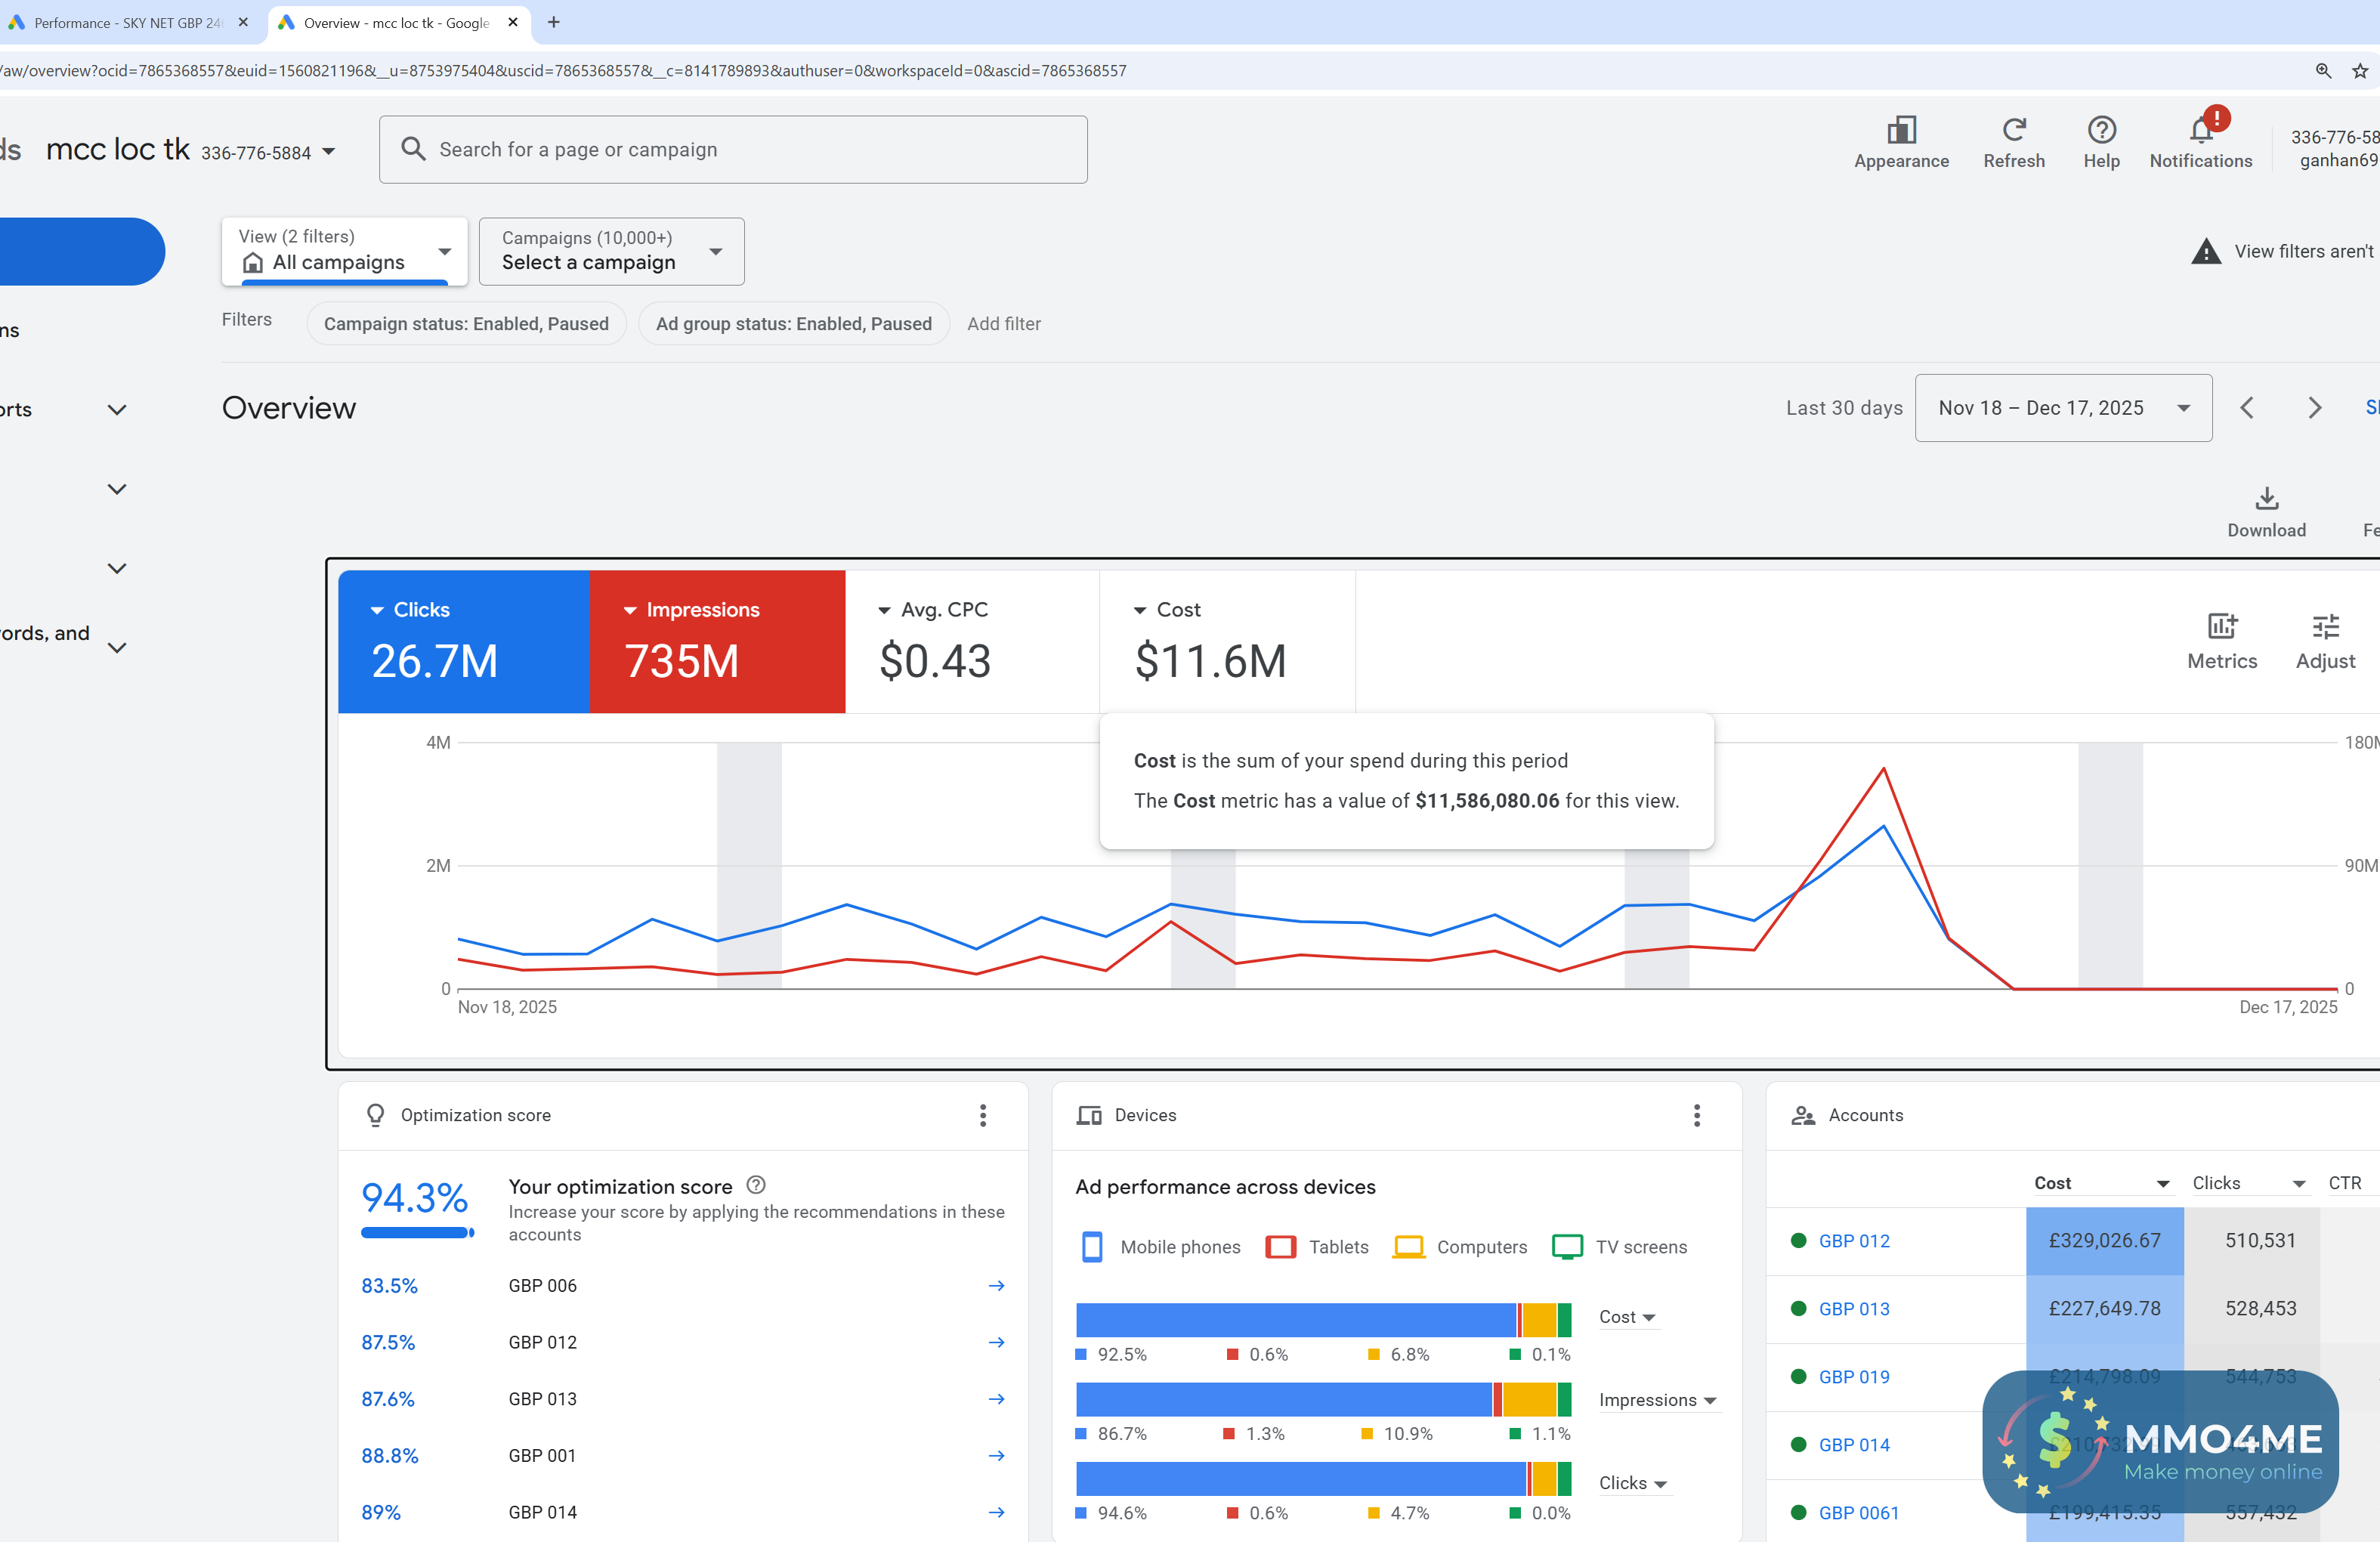Expand the Avg. CPC metric dropdown
Image resolution: width=2380 pixels, height=1542 pixels.
coord(884,610)
